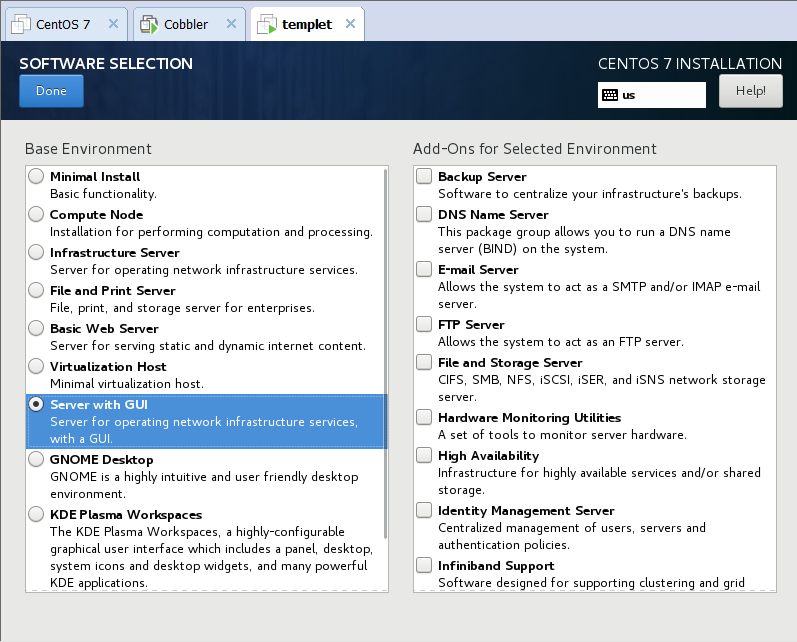Click 'Minimal virtualization host.' description
This screenshot has width=797, height=642.
click(127, 384)
